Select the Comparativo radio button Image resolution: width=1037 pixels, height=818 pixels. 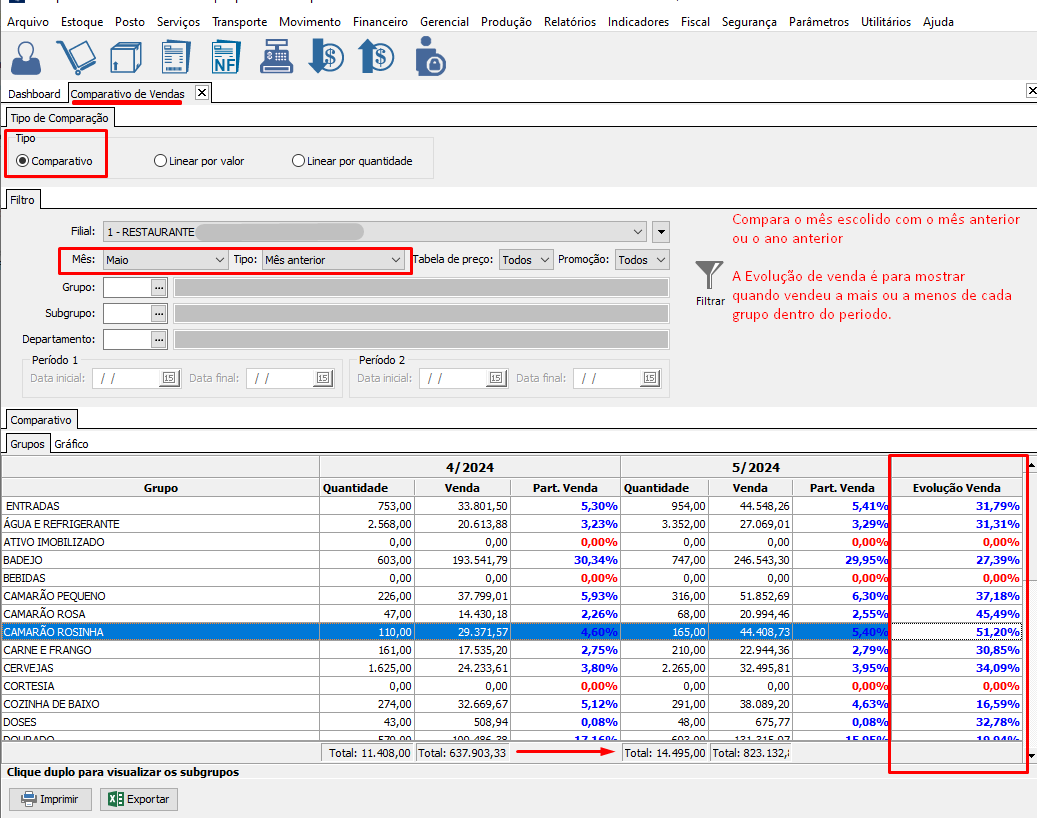(23, 161)
